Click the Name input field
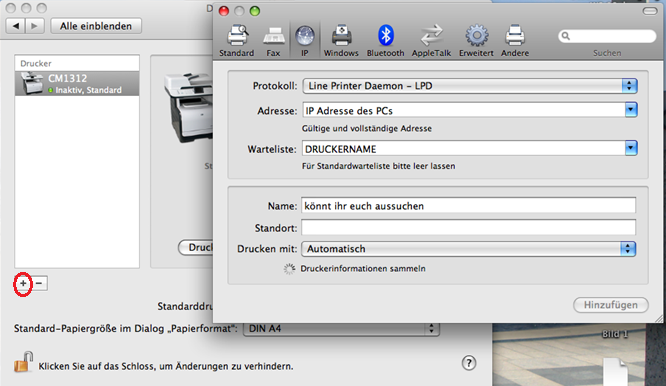The height and width of the screenshot is (386, 666). click(x=468, y=206)
